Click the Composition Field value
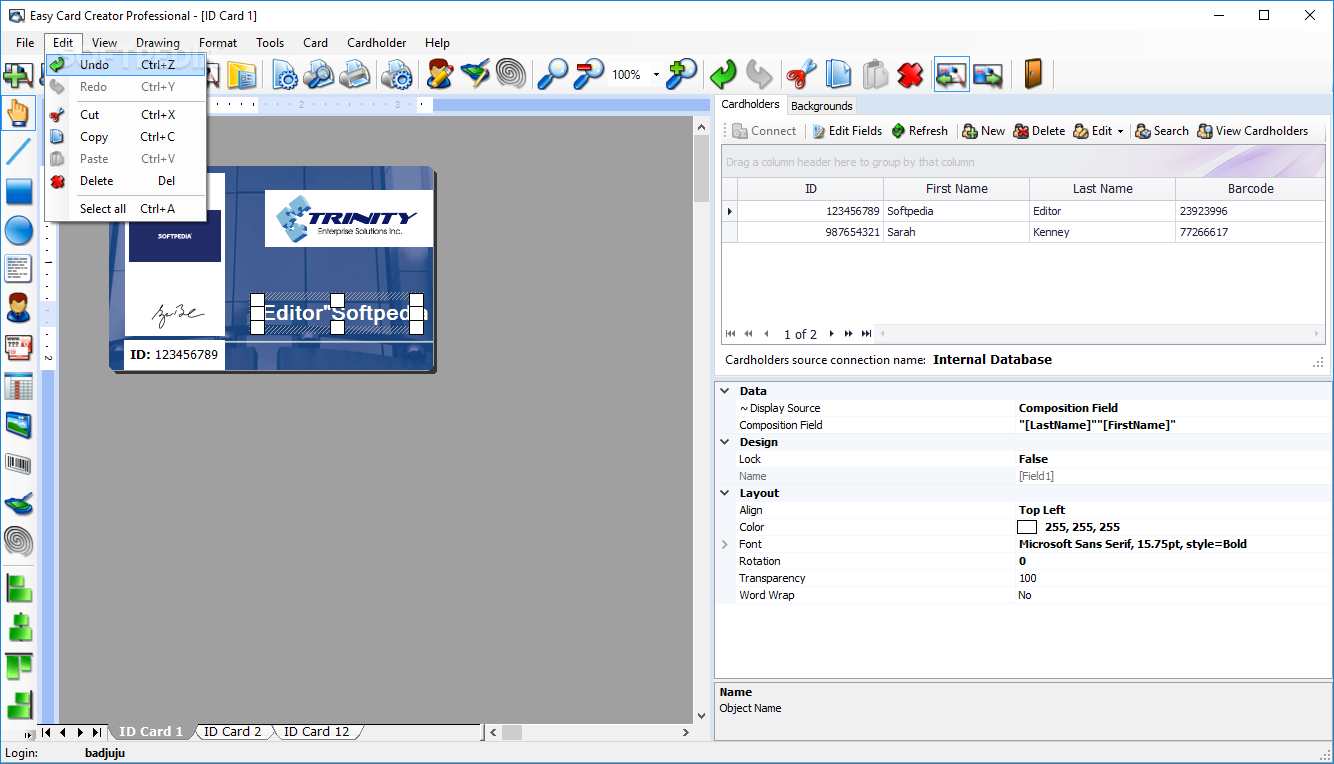The image size is (1334, 764). point(1172,425)
